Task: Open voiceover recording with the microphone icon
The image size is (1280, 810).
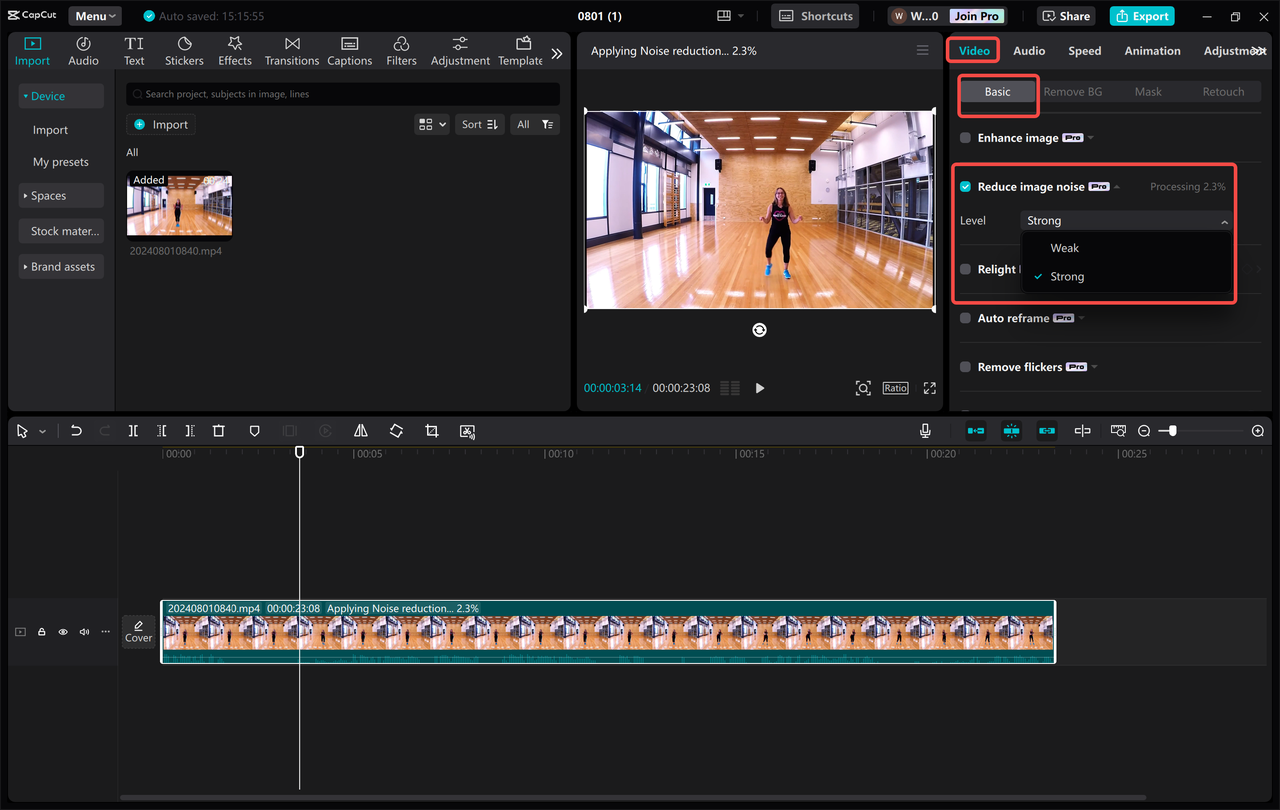Action: tap(925, 430)
